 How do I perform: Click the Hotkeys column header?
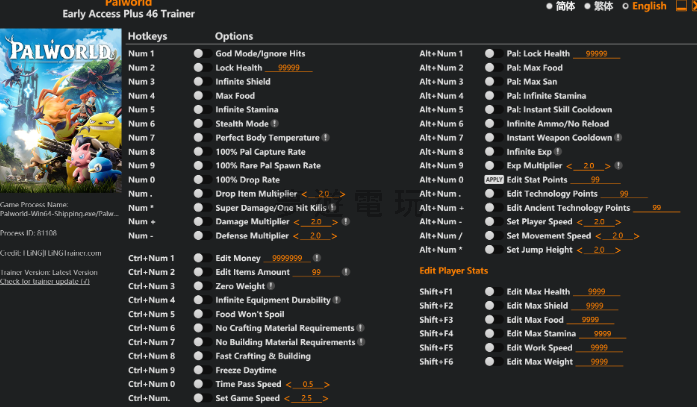148,36
